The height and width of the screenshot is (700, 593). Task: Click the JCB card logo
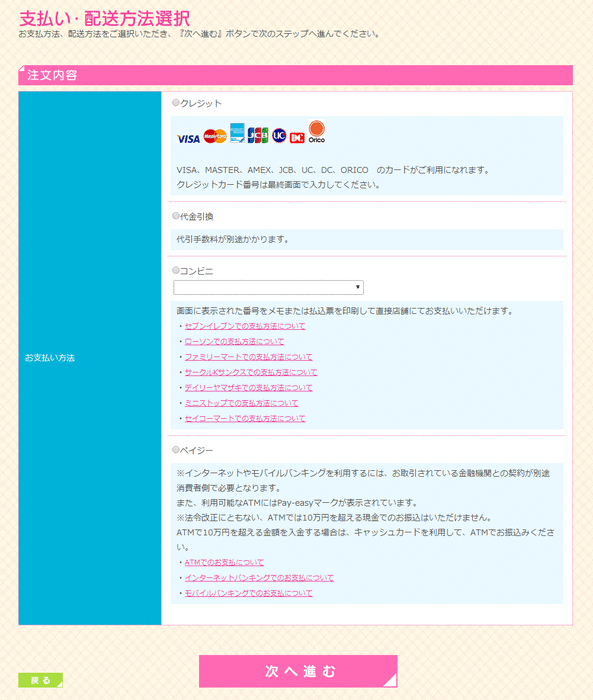pyautogui.click(x=258, y=135)
